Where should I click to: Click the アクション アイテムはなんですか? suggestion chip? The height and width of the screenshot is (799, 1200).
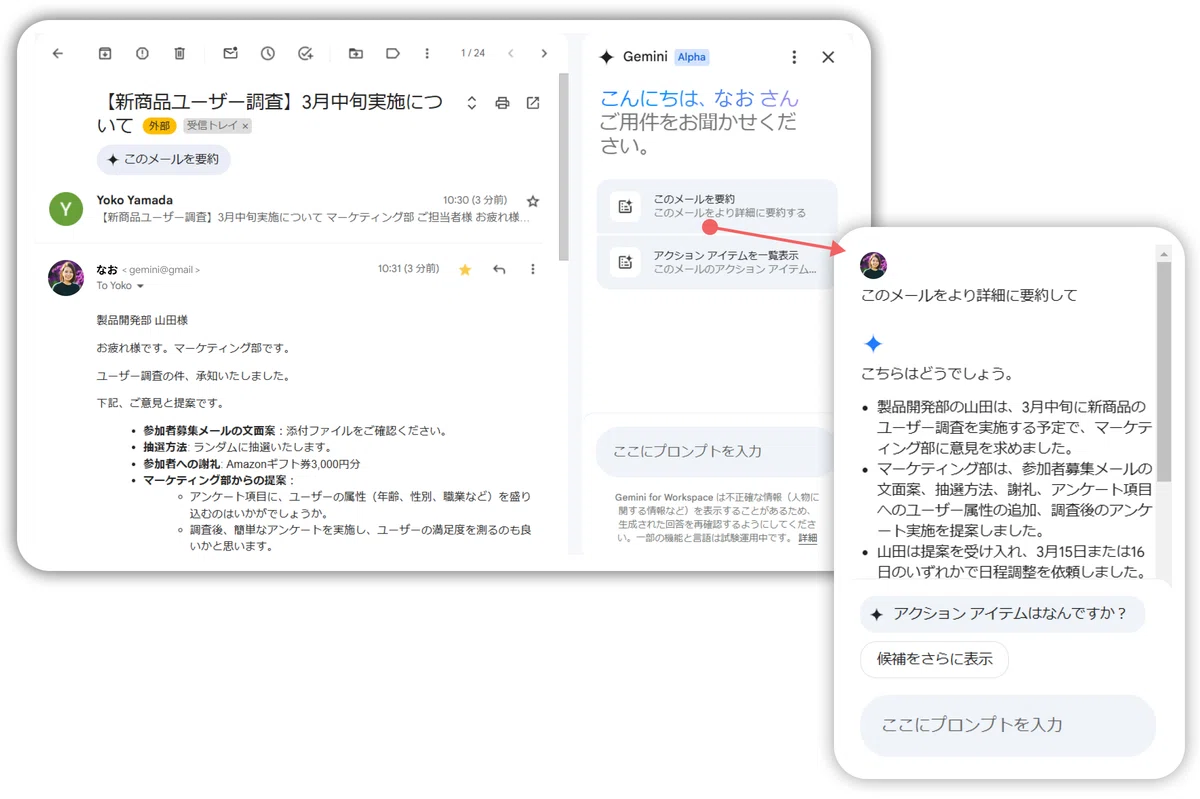(x=1002, y=614)
